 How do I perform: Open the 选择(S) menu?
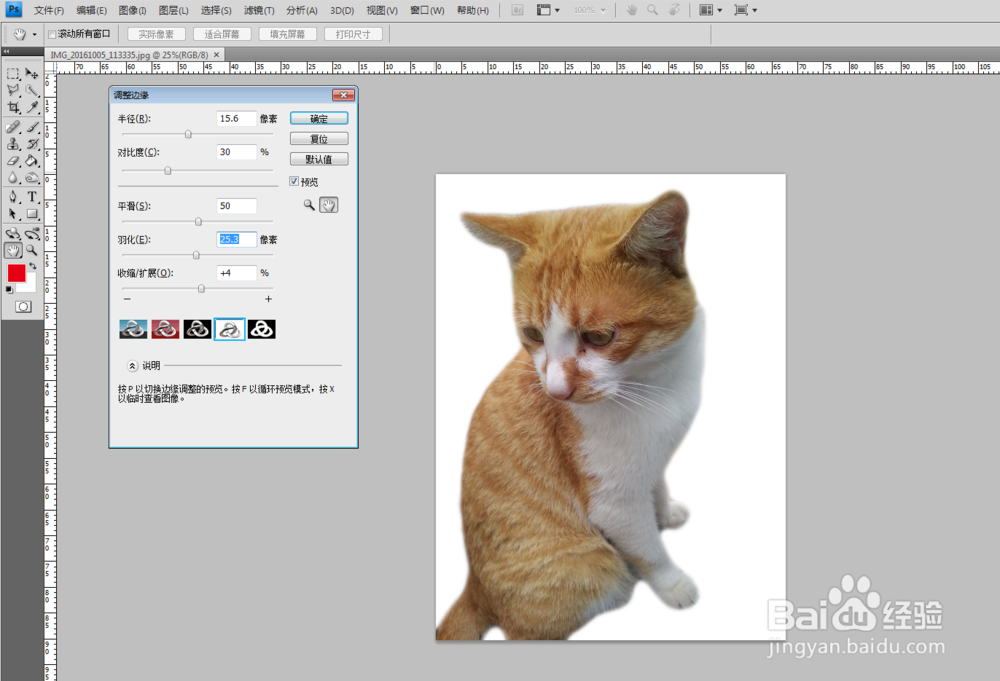tap(216, 10)
